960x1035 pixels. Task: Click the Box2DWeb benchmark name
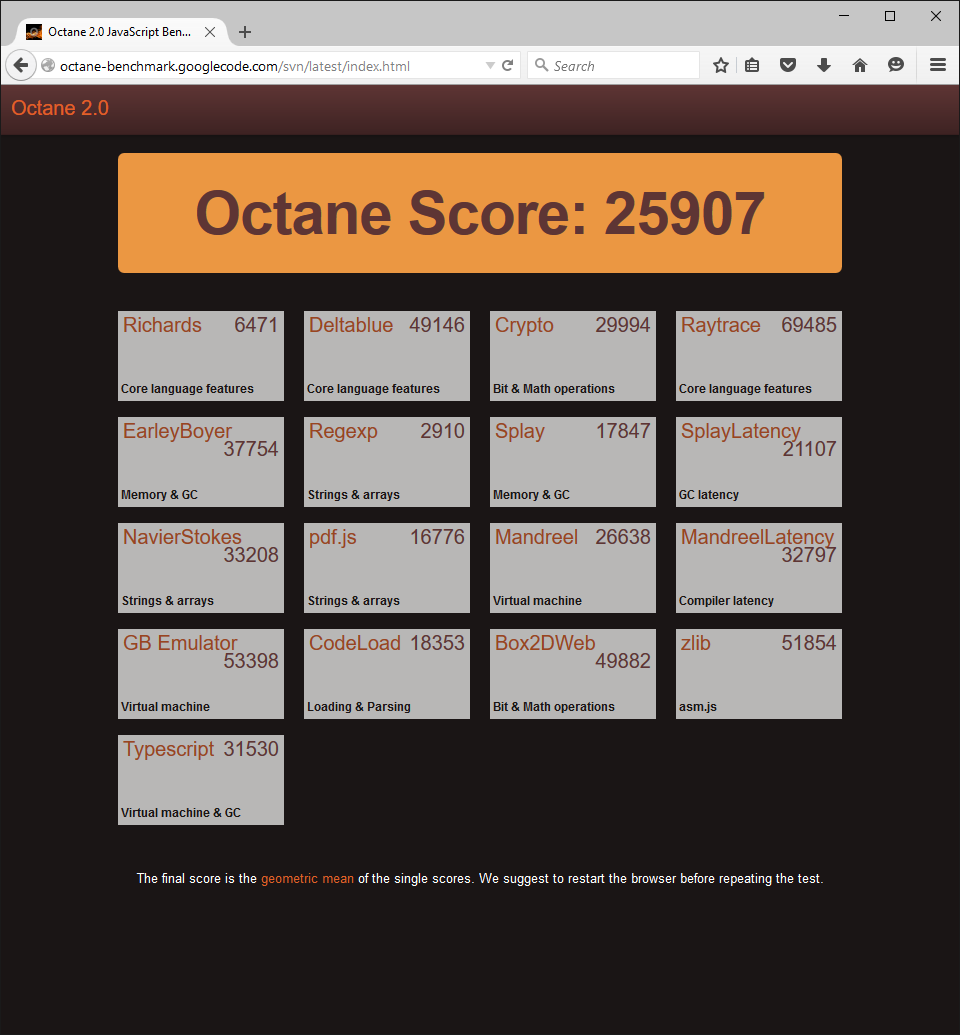(x=545, y=643)
